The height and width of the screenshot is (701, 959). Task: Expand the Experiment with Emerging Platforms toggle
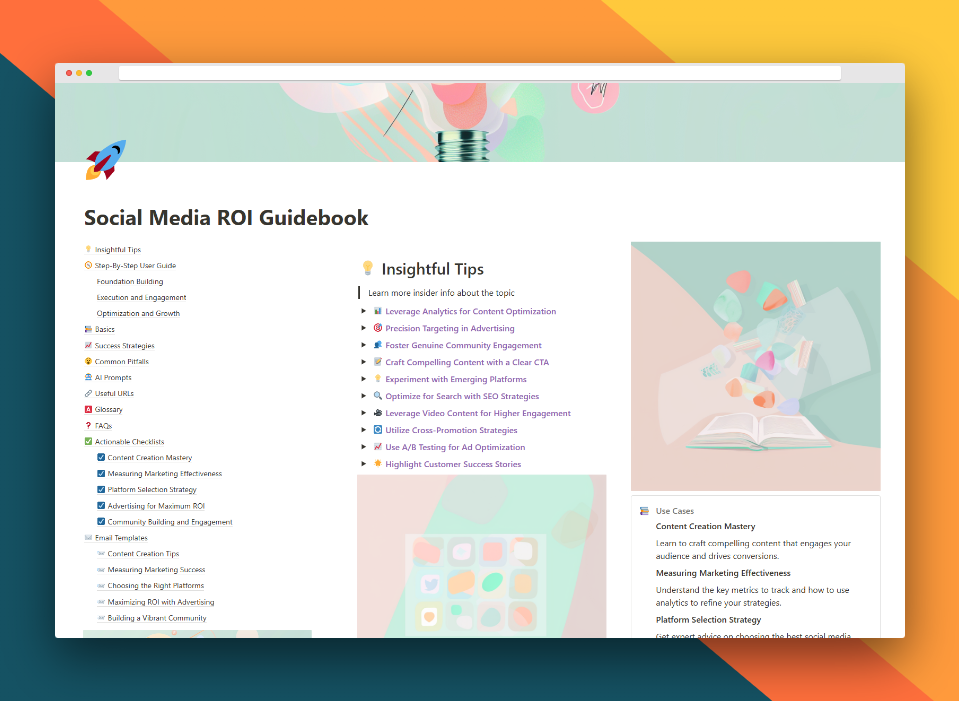click(364, 379)
